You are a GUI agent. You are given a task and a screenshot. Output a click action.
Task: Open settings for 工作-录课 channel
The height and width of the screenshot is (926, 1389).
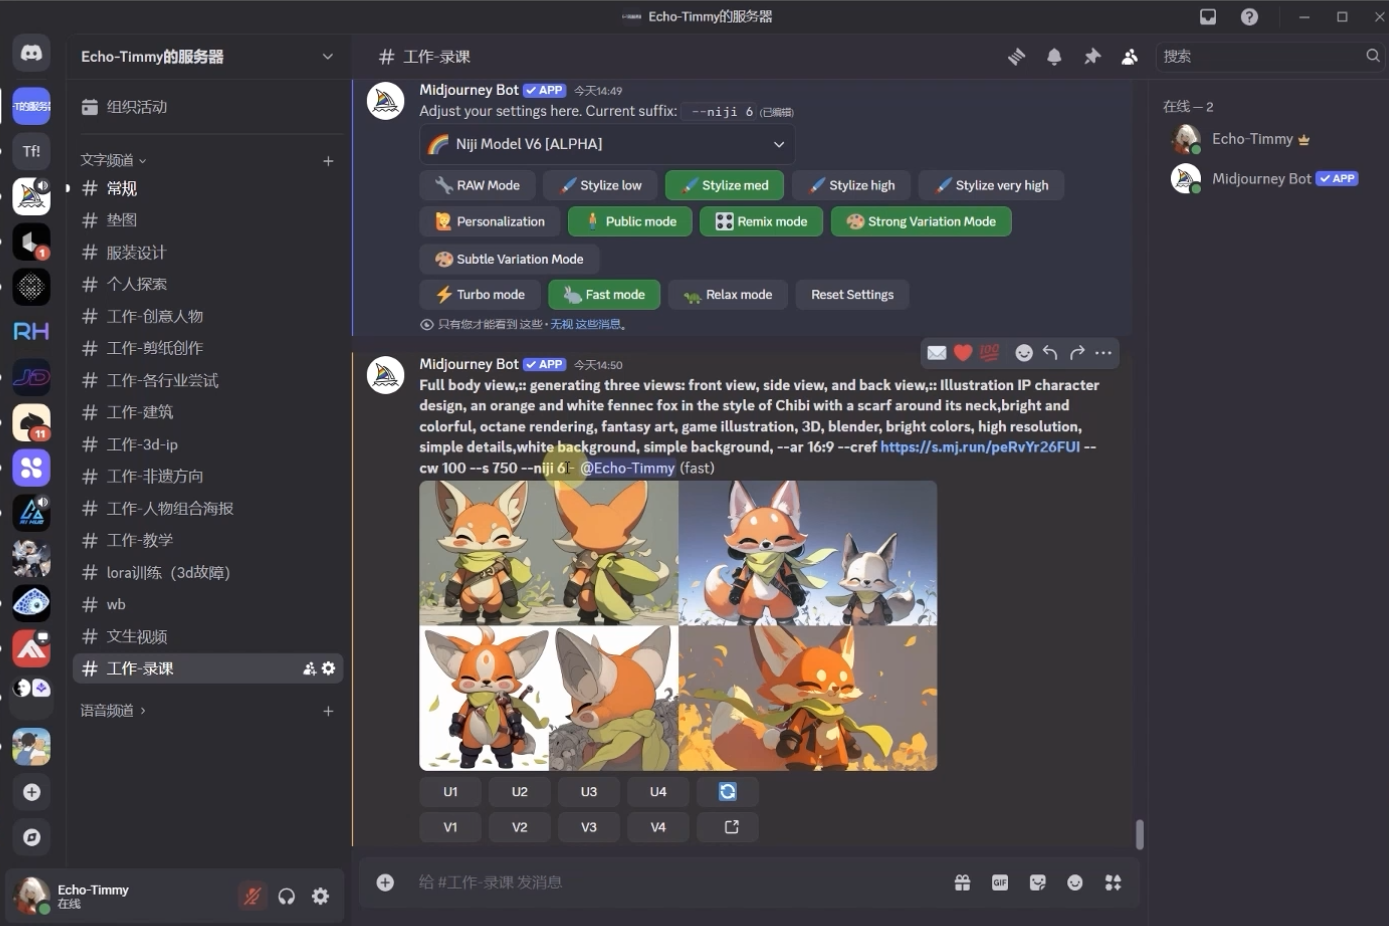[328, 668]
